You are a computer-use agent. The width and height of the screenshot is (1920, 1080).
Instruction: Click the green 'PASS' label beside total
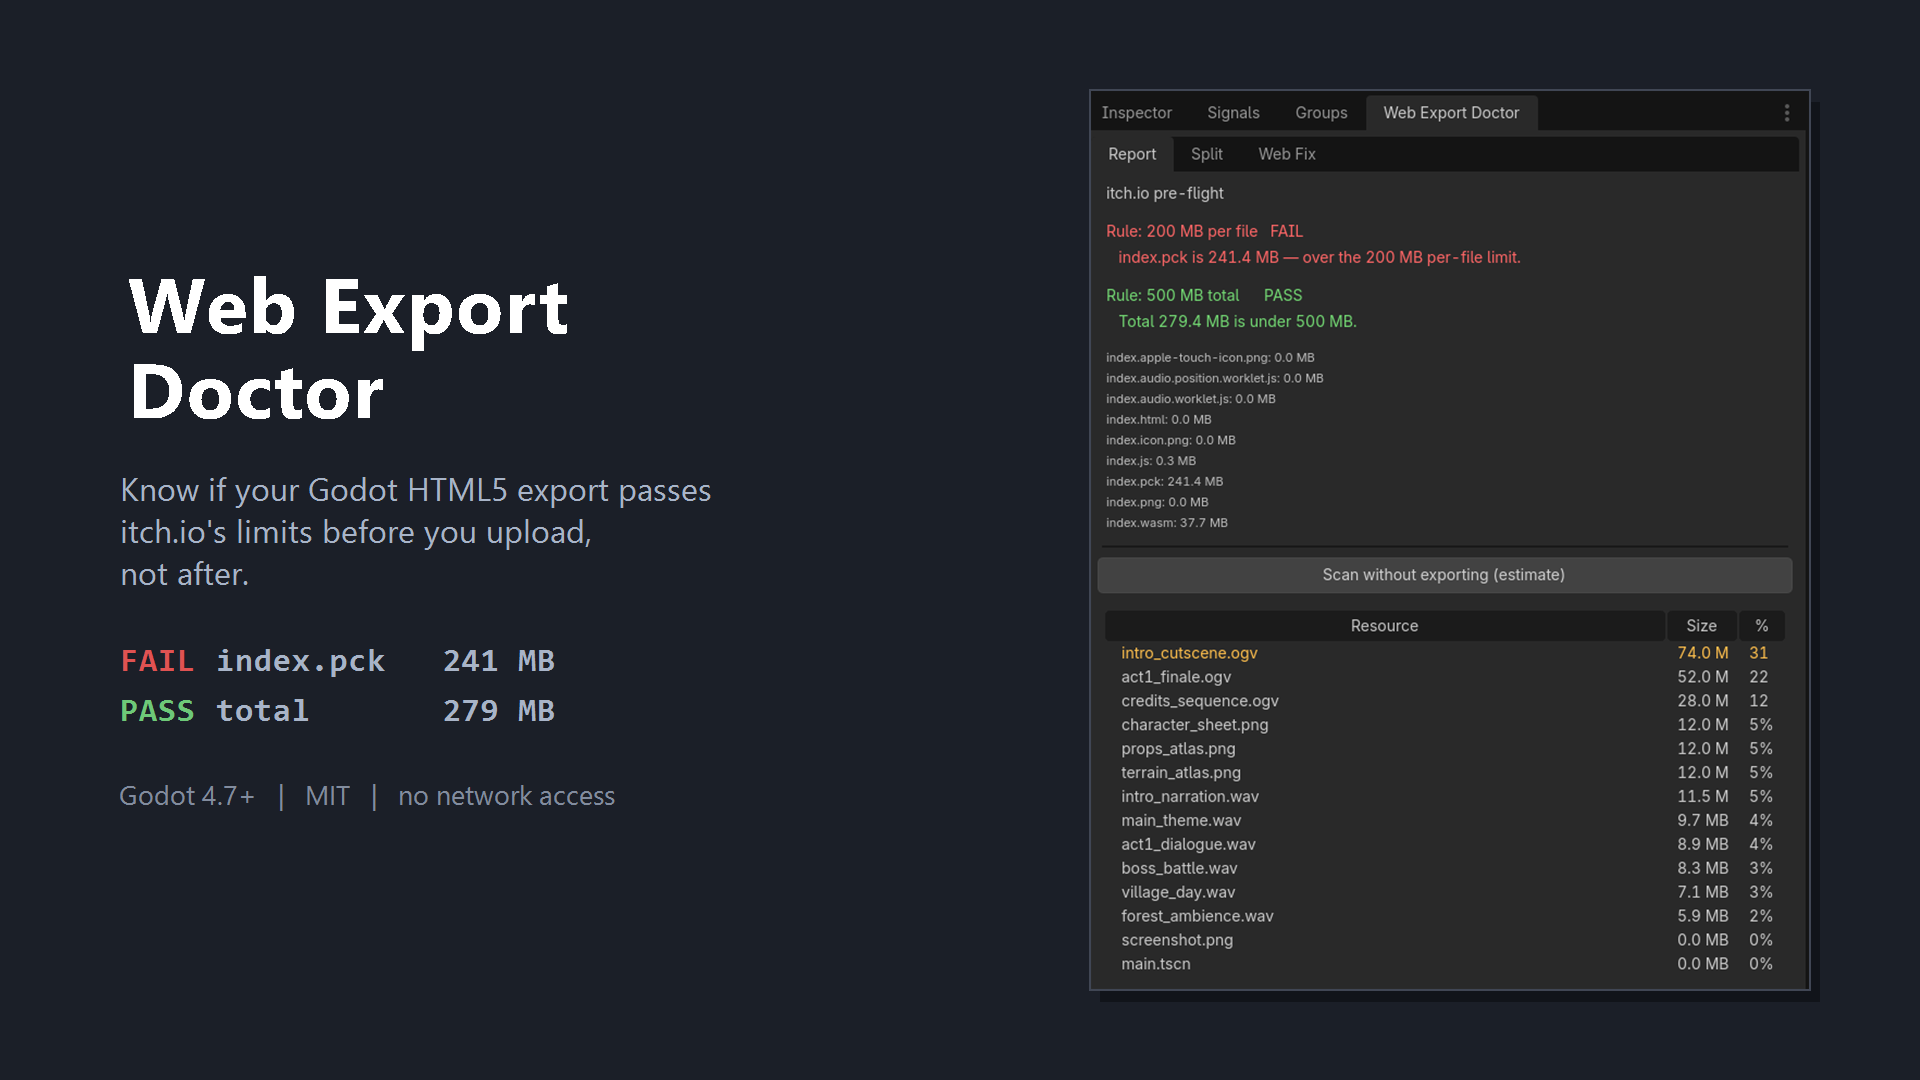point(157,711)
